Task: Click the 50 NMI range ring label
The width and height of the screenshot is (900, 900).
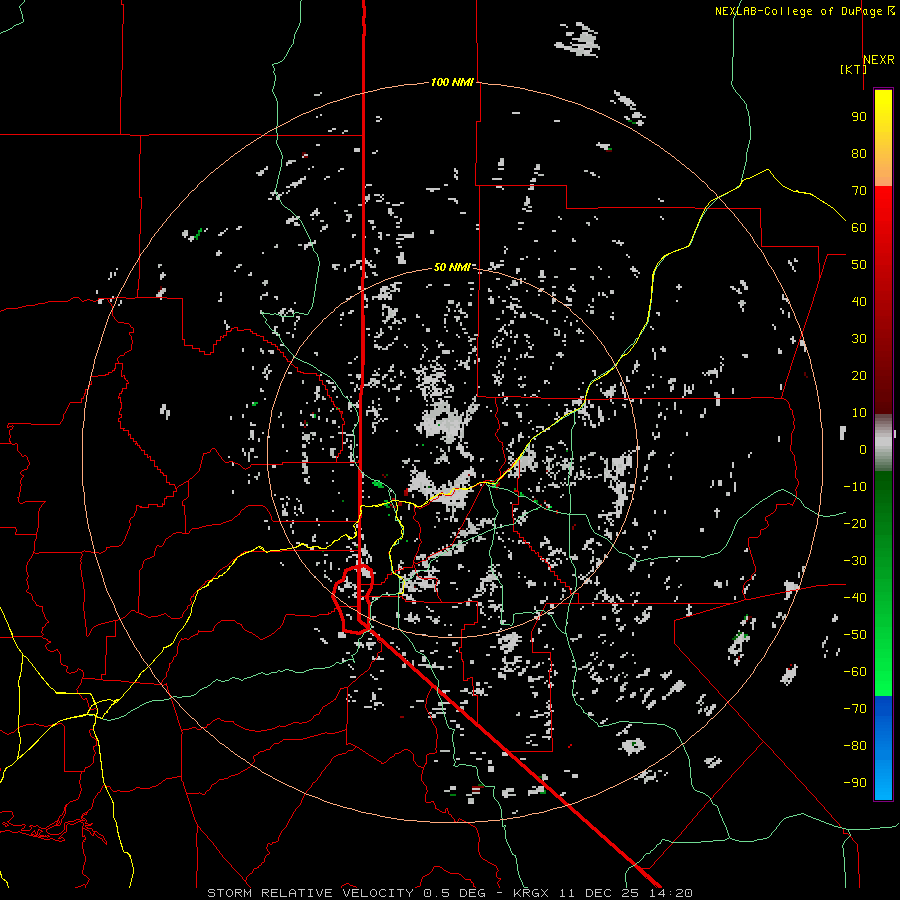Action: pos(452,267)
